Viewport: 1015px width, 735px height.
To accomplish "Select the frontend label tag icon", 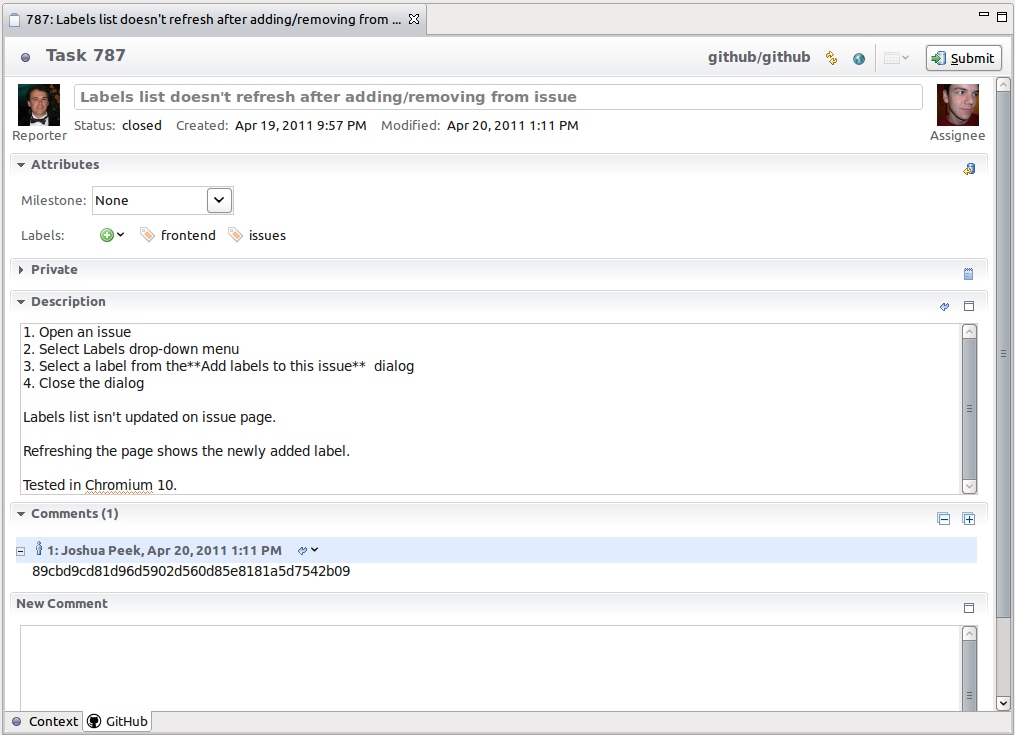I will pos(147,234).
